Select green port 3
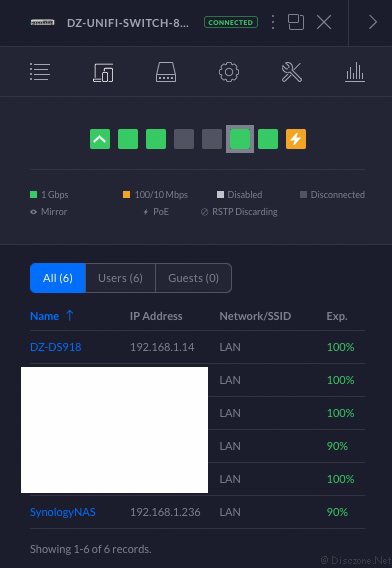Viewport: 392px width, 568px height. click(x=156, y=139)
